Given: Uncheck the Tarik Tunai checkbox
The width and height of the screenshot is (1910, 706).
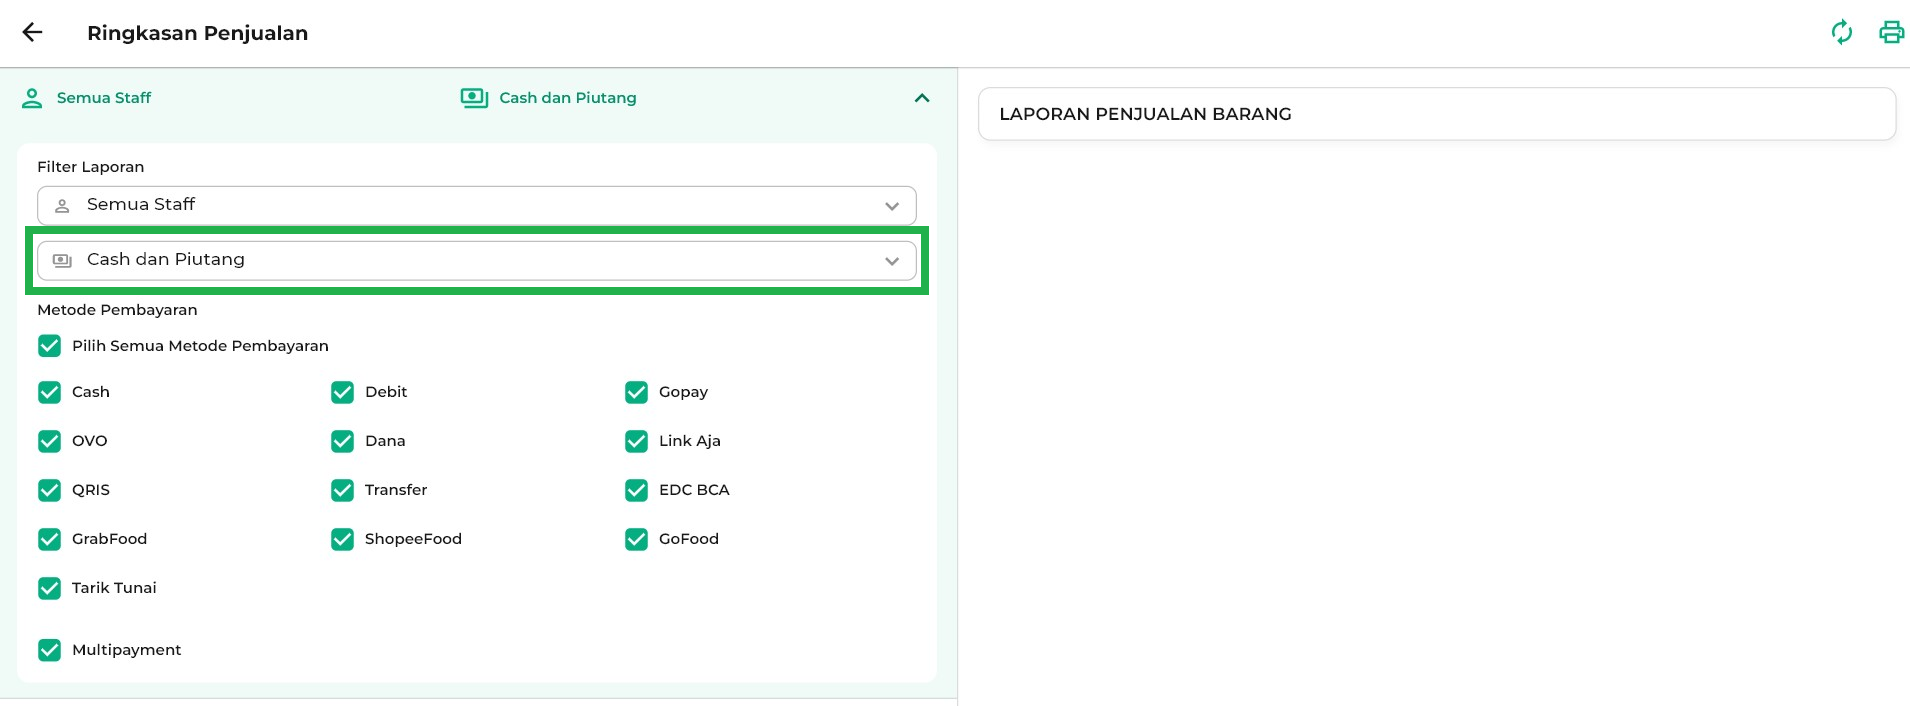Looking at the screenshot, I should click(x=49, y=588).
